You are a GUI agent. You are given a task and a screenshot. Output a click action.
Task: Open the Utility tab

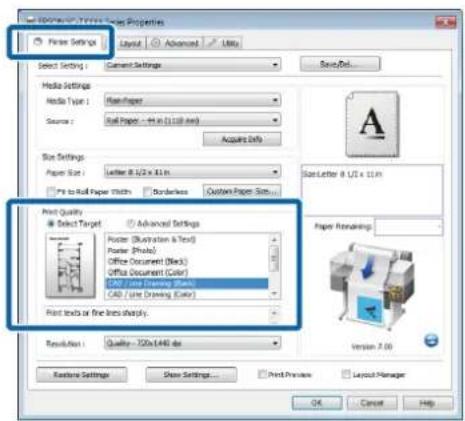click(223, 43)
